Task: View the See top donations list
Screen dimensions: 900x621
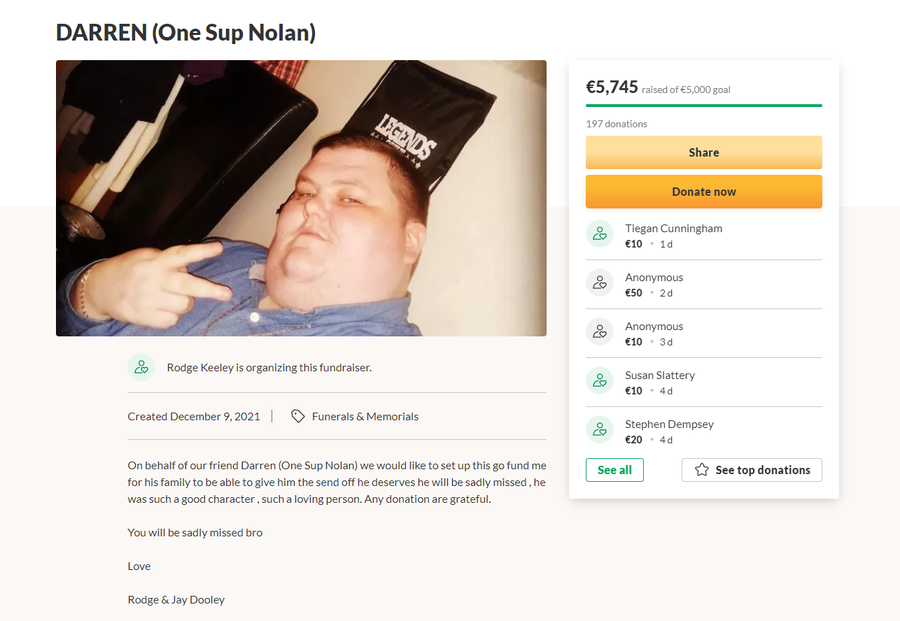Action: tap(752, 470)
